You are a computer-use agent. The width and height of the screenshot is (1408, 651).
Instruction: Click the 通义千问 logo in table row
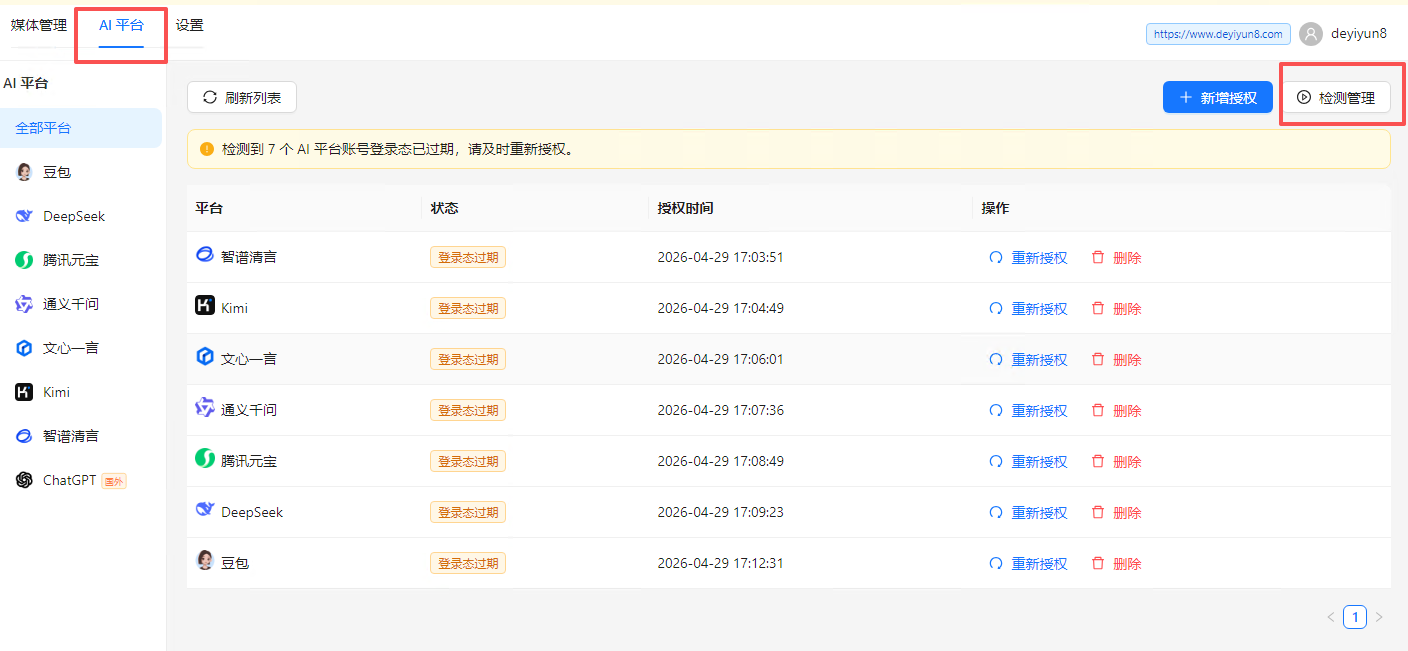coord(204,408)
